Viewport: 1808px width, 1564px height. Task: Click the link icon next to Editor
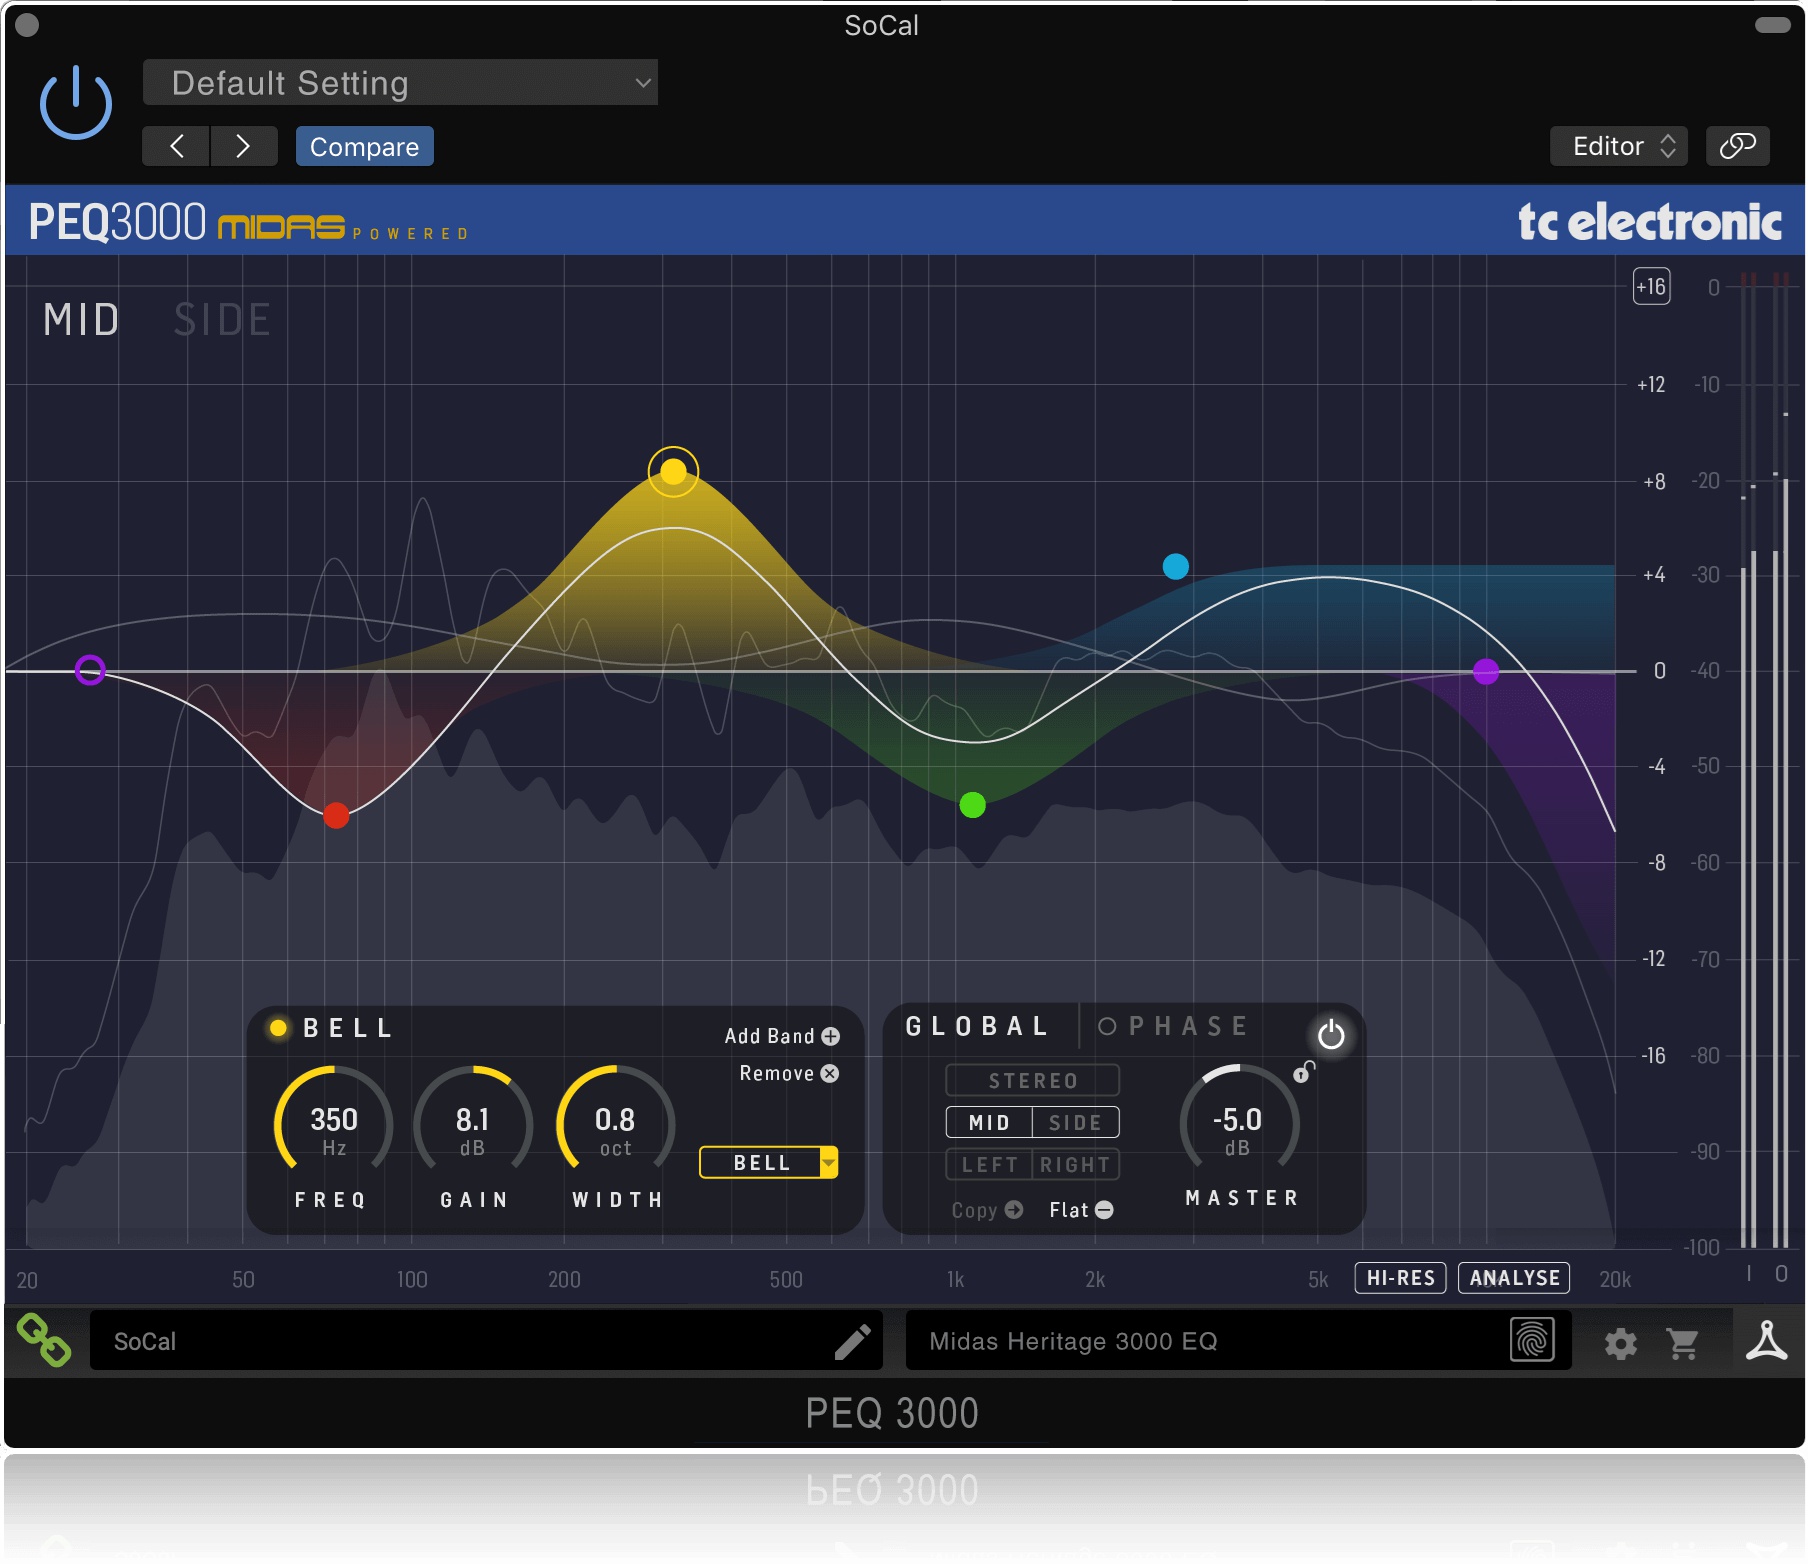(1737, 146)
